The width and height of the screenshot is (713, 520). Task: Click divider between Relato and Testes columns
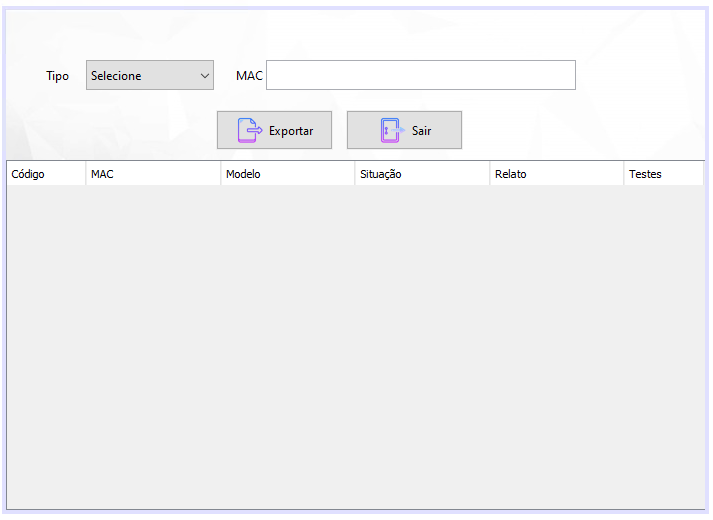click(x=623, y=174)
